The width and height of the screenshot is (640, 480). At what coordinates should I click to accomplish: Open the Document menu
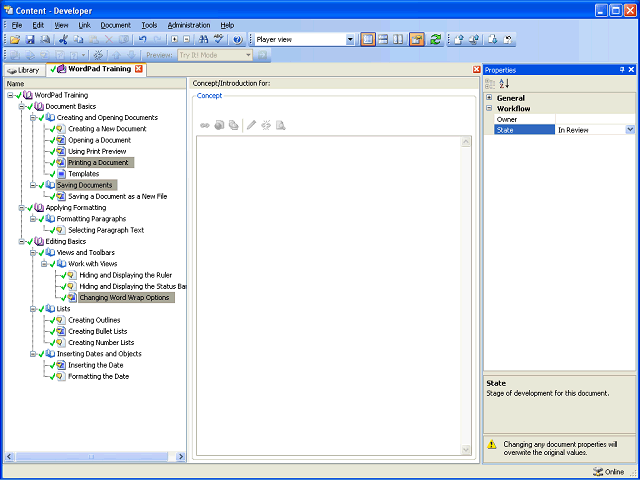coord(116,25)
